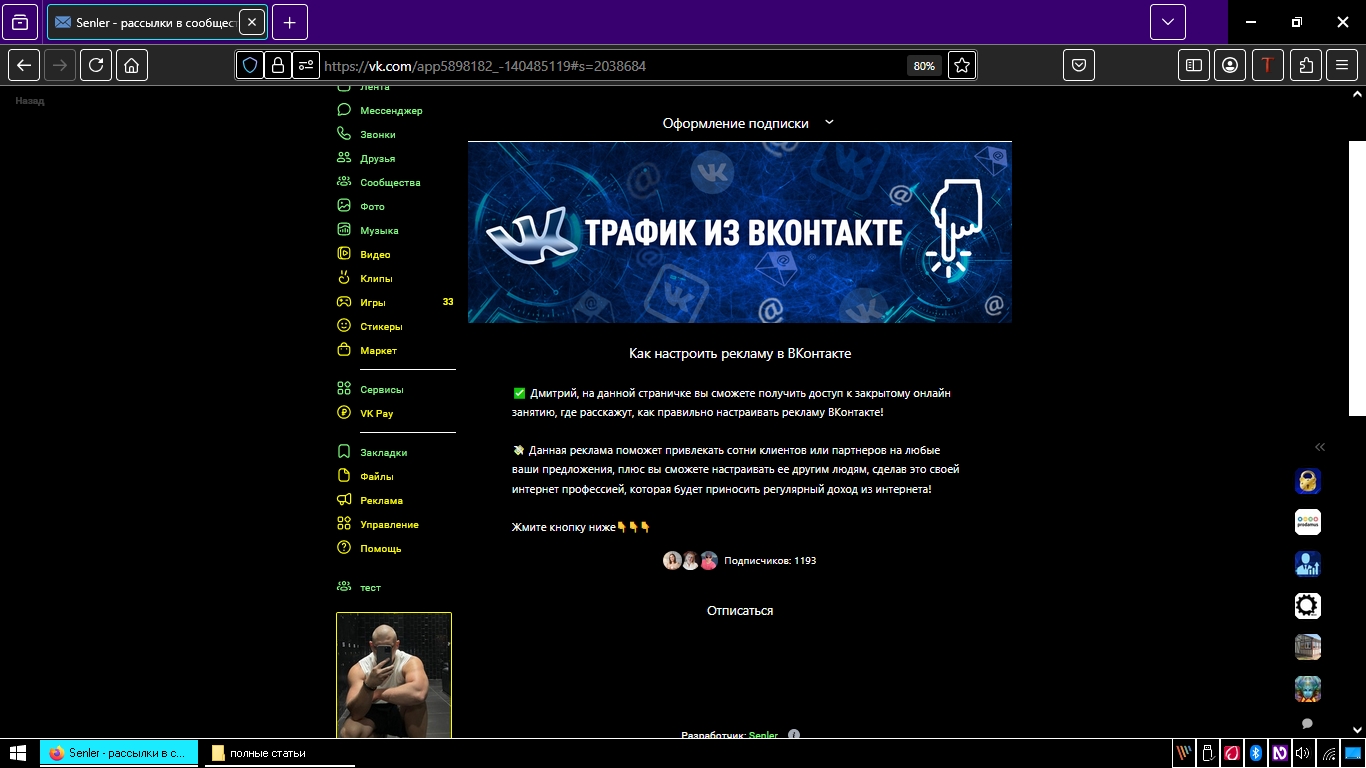Open the profile photo thumbnail
Screen dimensions: 1366x768
394,676
